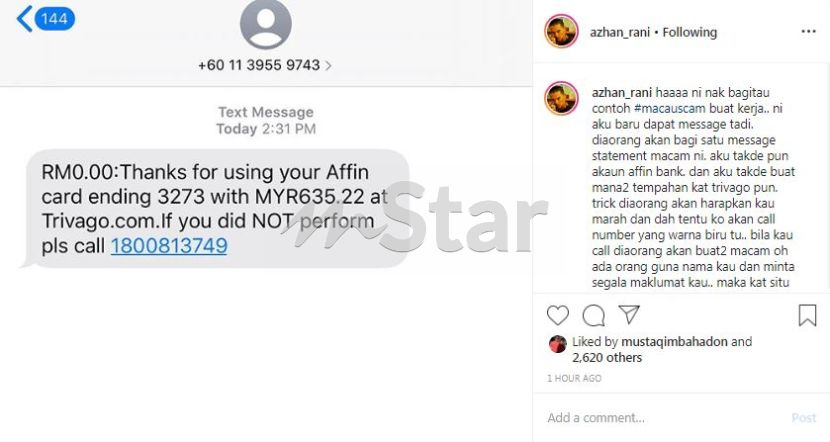Open the azhan_rani username in post header
Screen dimensions: 830x442
[620, 32]
